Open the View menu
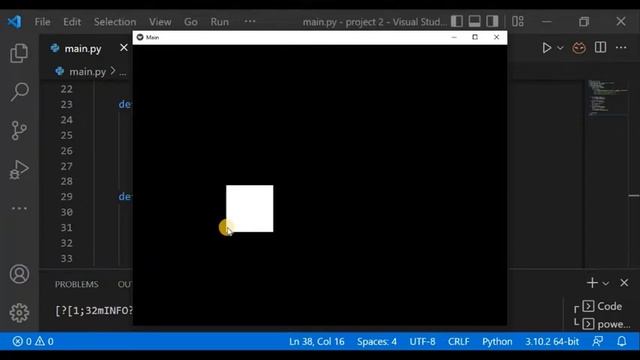Image resolution: width=640 pixels, height=360 pixels. click(160, 22)
